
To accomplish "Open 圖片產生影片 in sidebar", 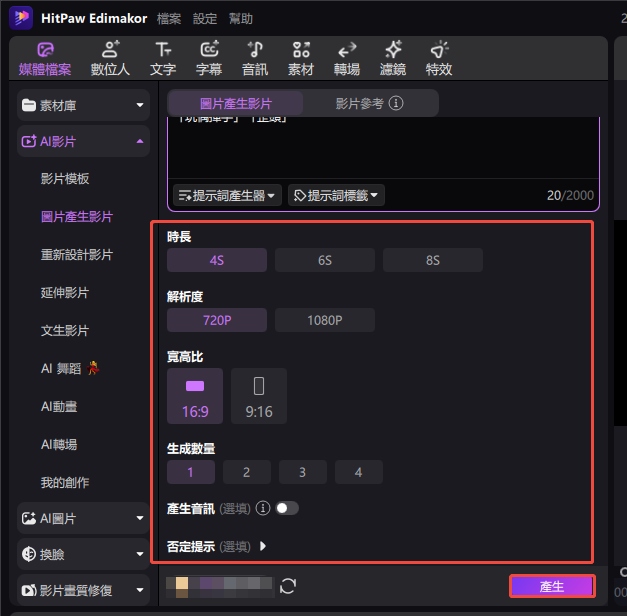I will (x=77, y=216).
